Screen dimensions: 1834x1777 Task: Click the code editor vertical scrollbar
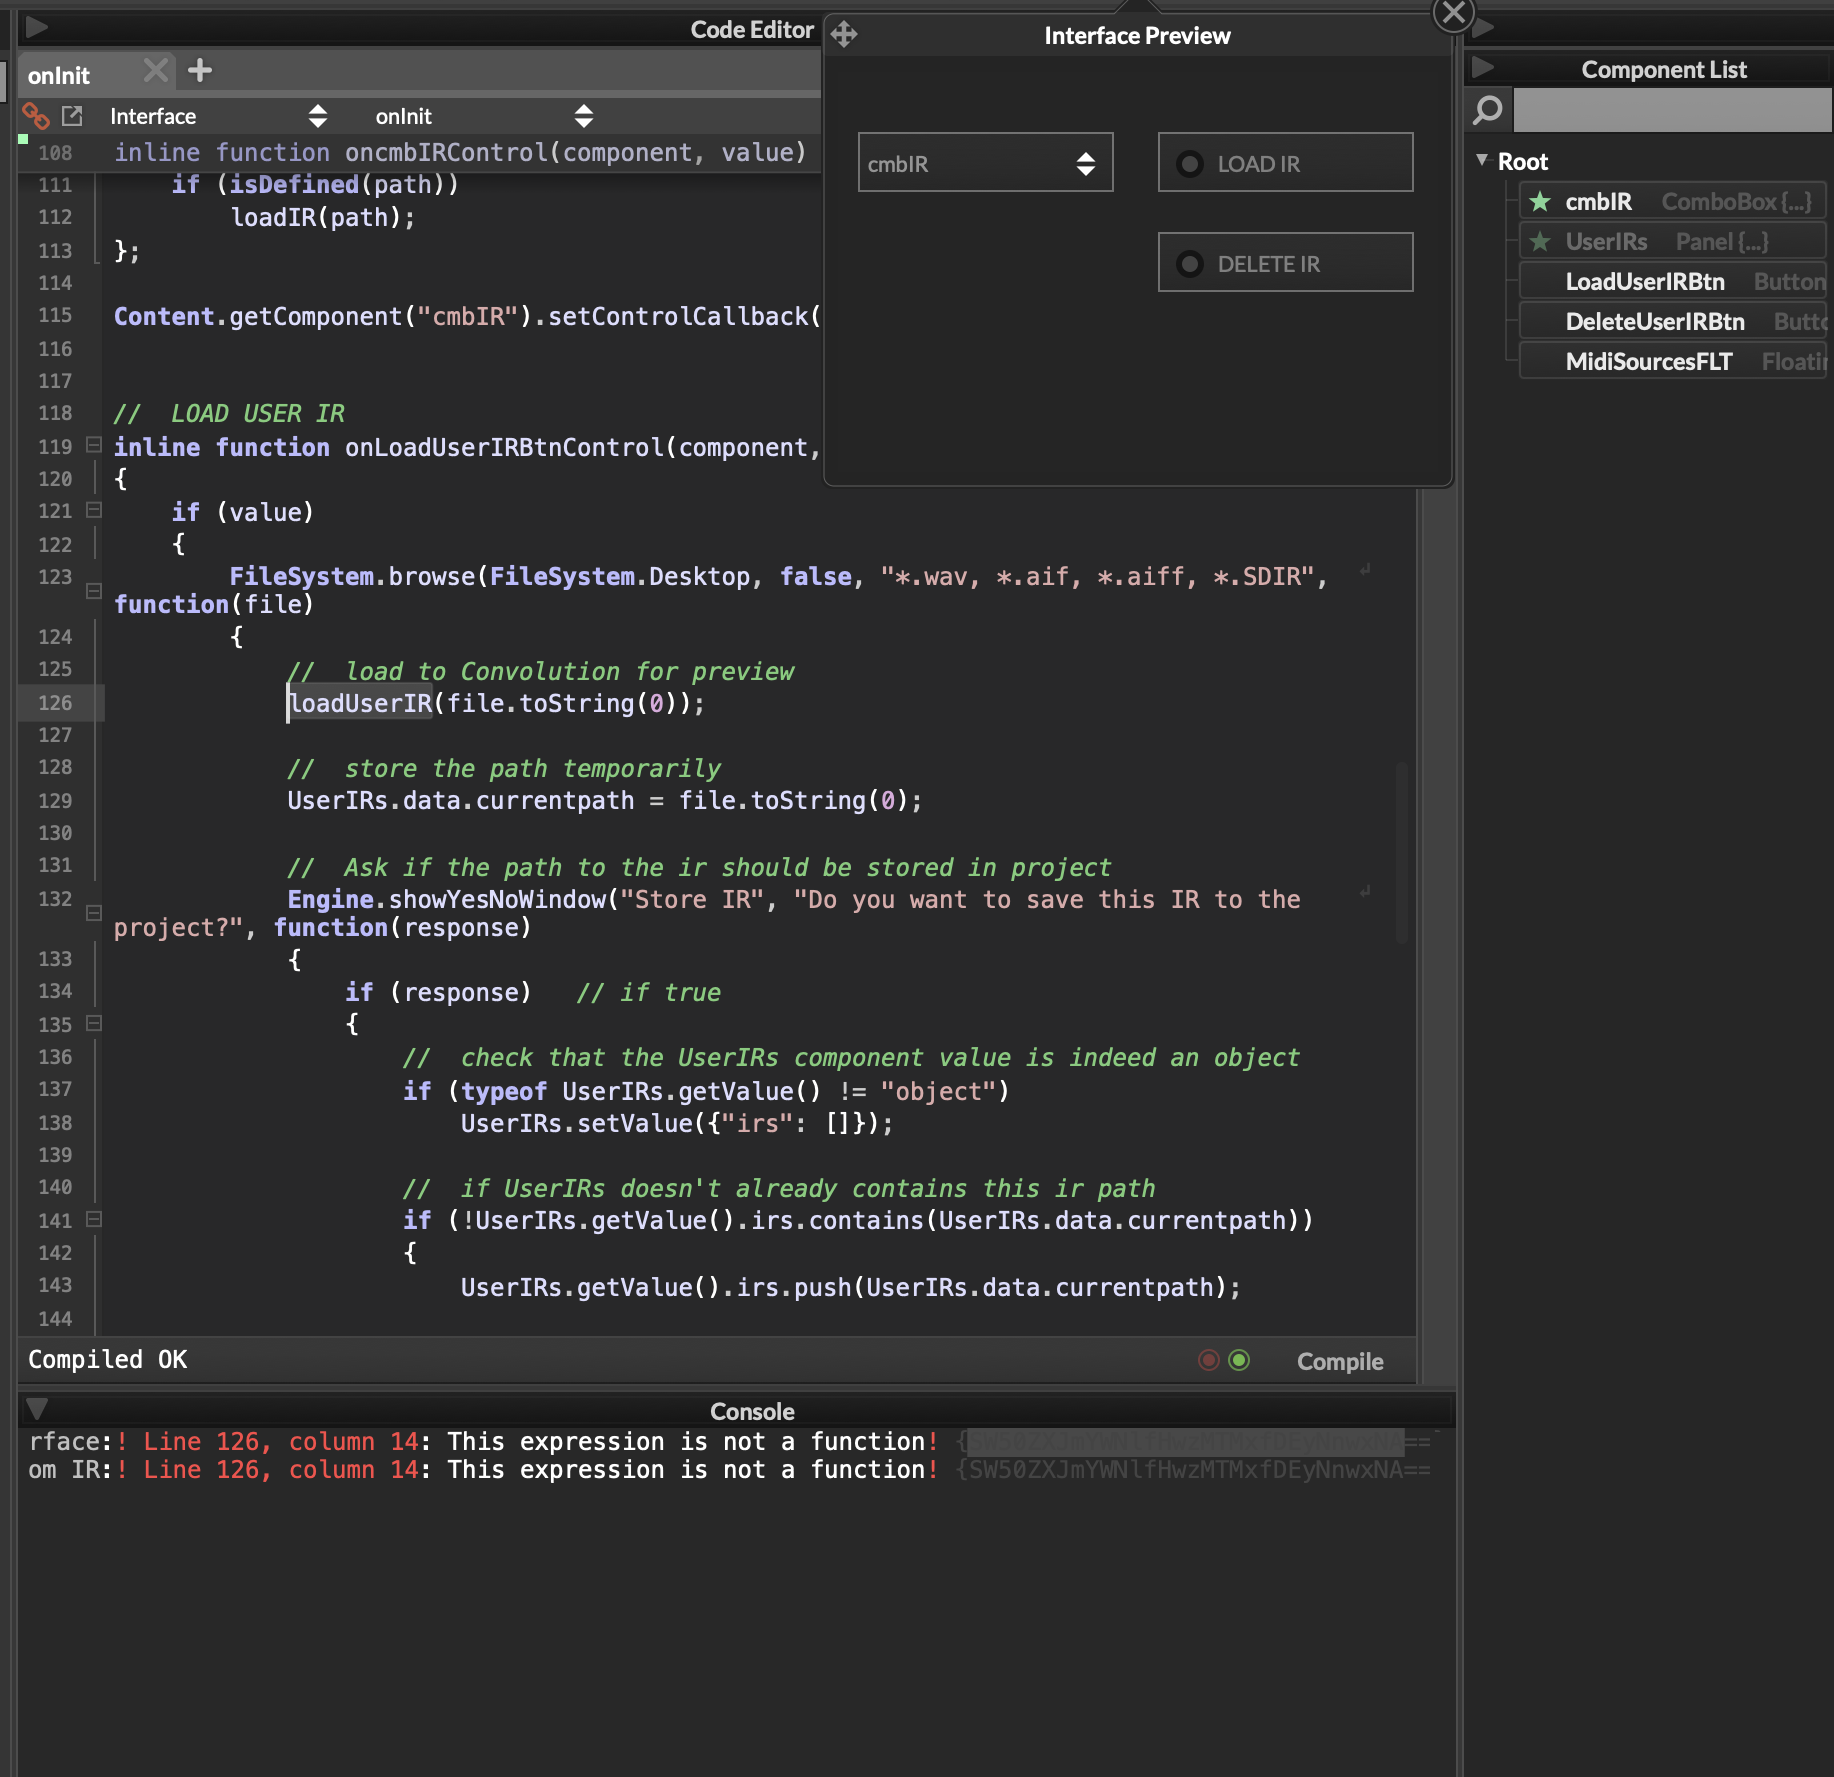[x=1402, y=852]
